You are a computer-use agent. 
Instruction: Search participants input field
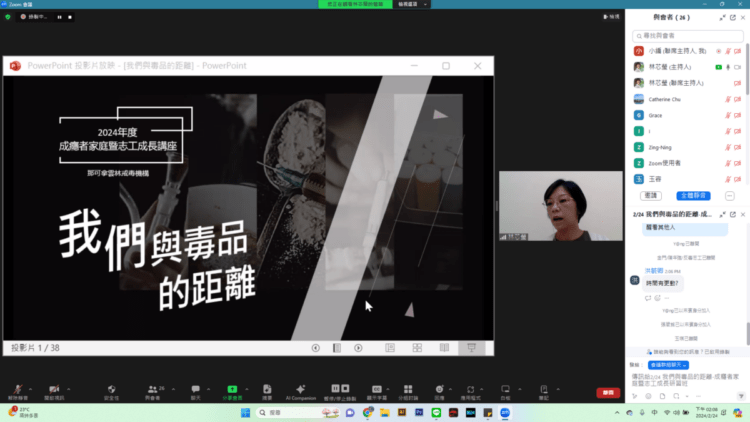point(688,36)
